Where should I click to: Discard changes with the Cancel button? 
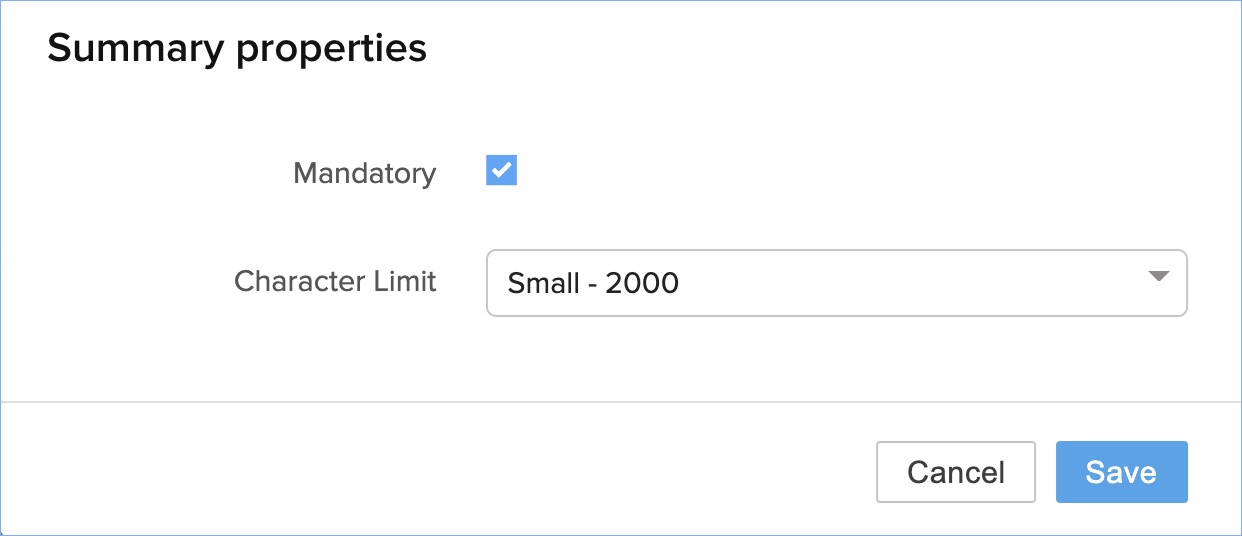click(x=955, y=472)
